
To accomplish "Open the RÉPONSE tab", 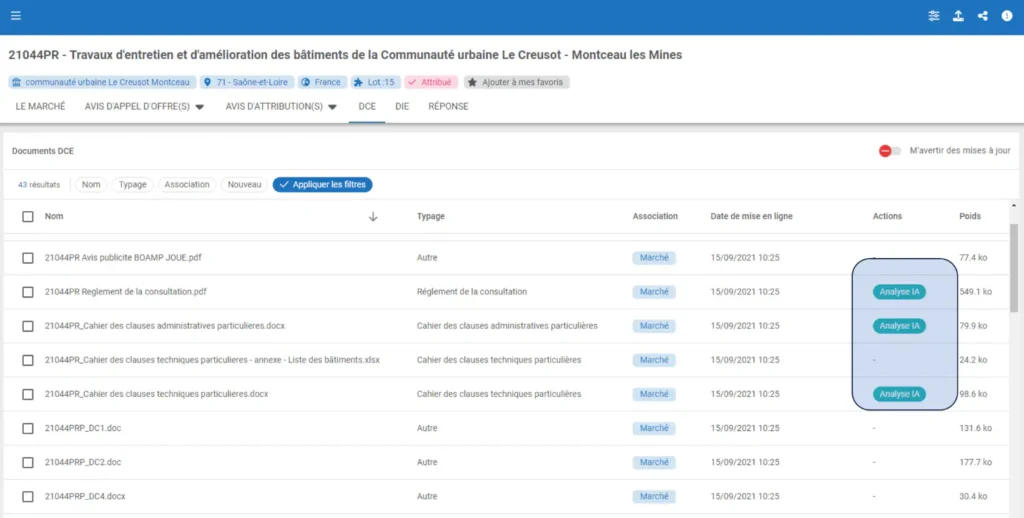I will 448,106.
